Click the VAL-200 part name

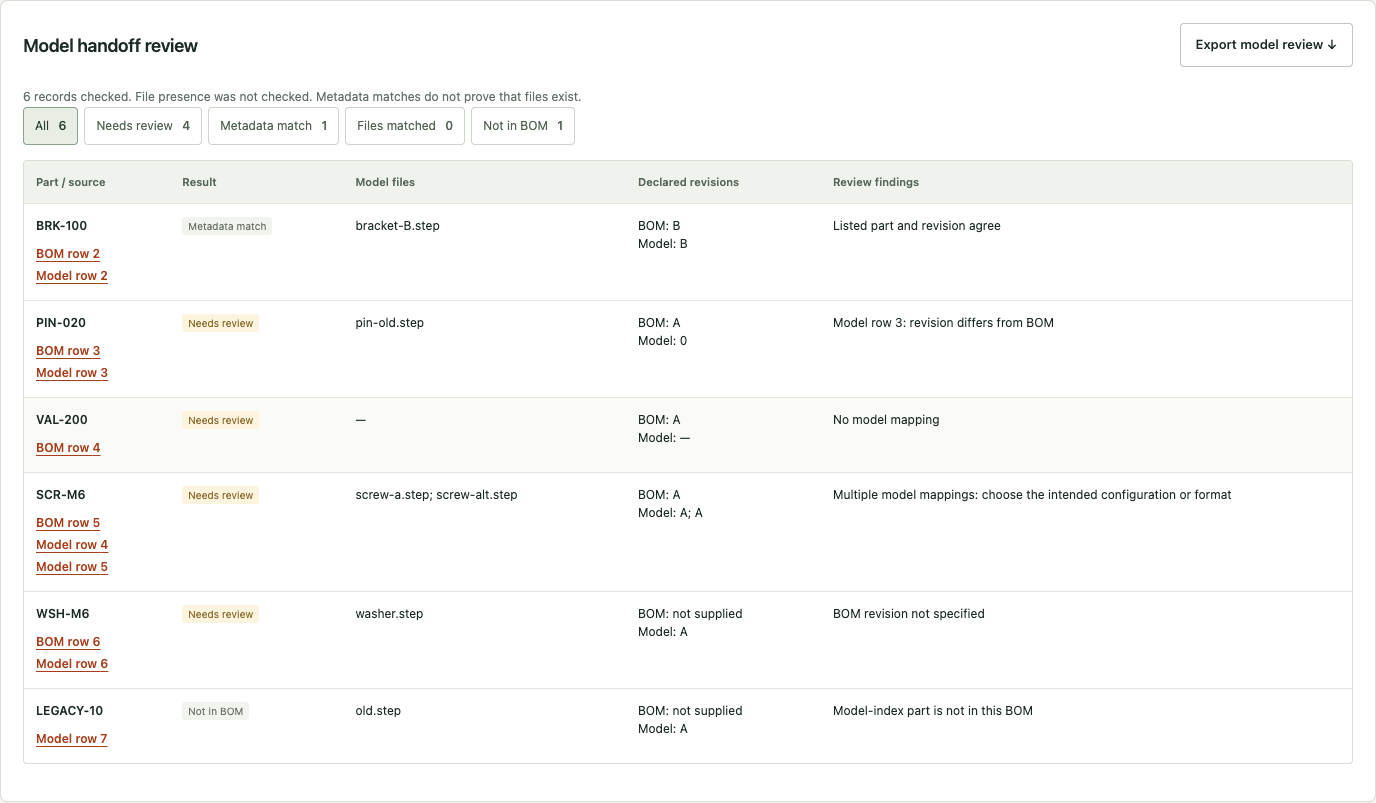(62, 420)
